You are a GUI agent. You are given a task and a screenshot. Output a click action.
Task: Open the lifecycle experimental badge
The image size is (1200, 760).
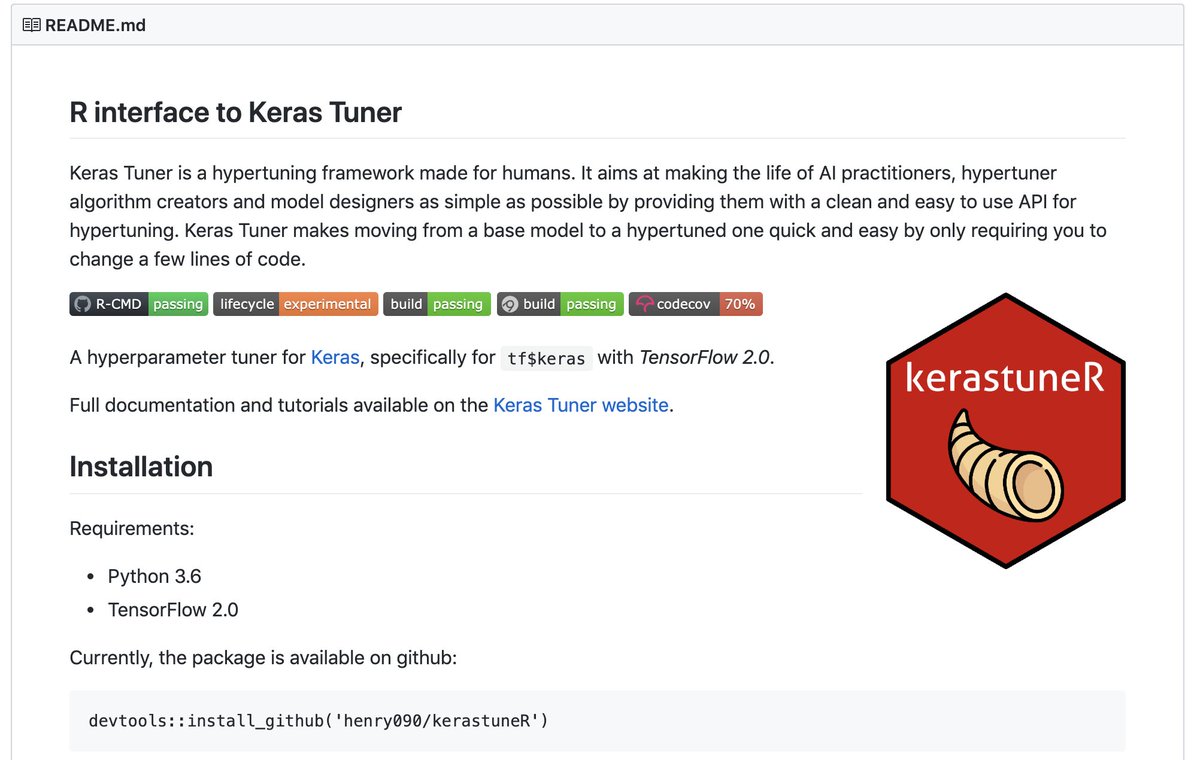tap(296, 304)
